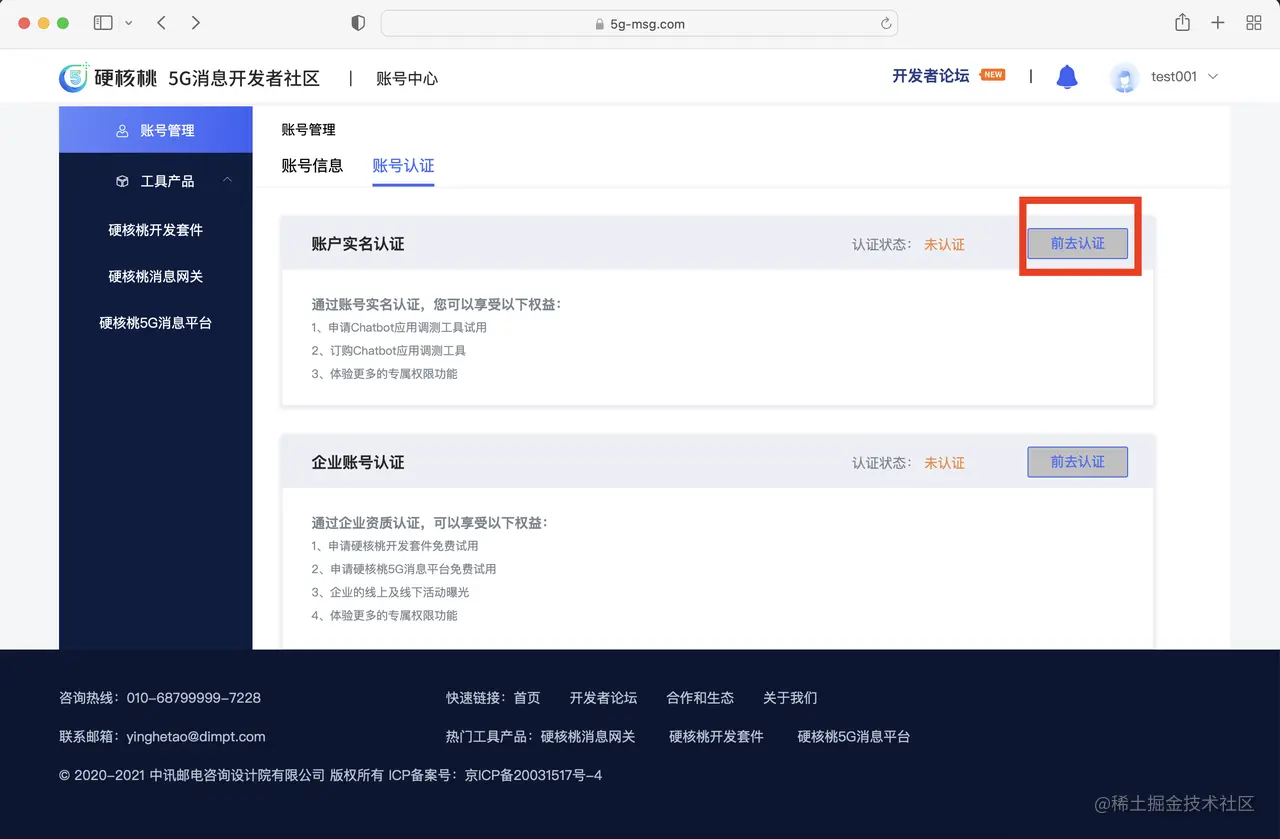Open the Safari share icon
The height and width of the screenshot is (839, 1280).
tap(1182, 22)
